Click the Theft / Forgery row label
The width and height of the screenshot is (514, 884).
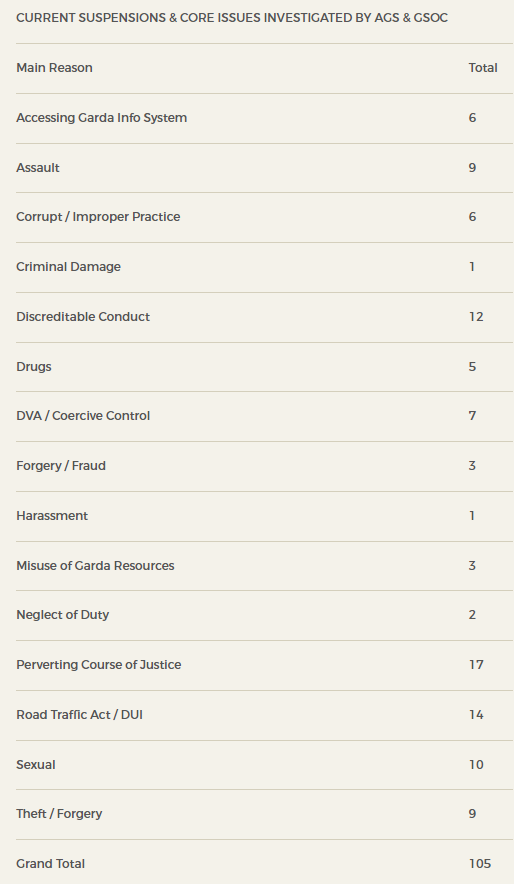point(59,814)
